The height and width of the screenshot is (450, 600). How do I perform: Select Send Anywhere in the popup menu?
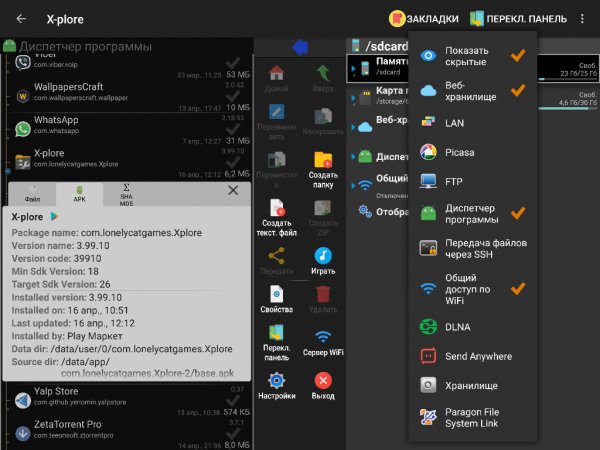pos(473,356)
